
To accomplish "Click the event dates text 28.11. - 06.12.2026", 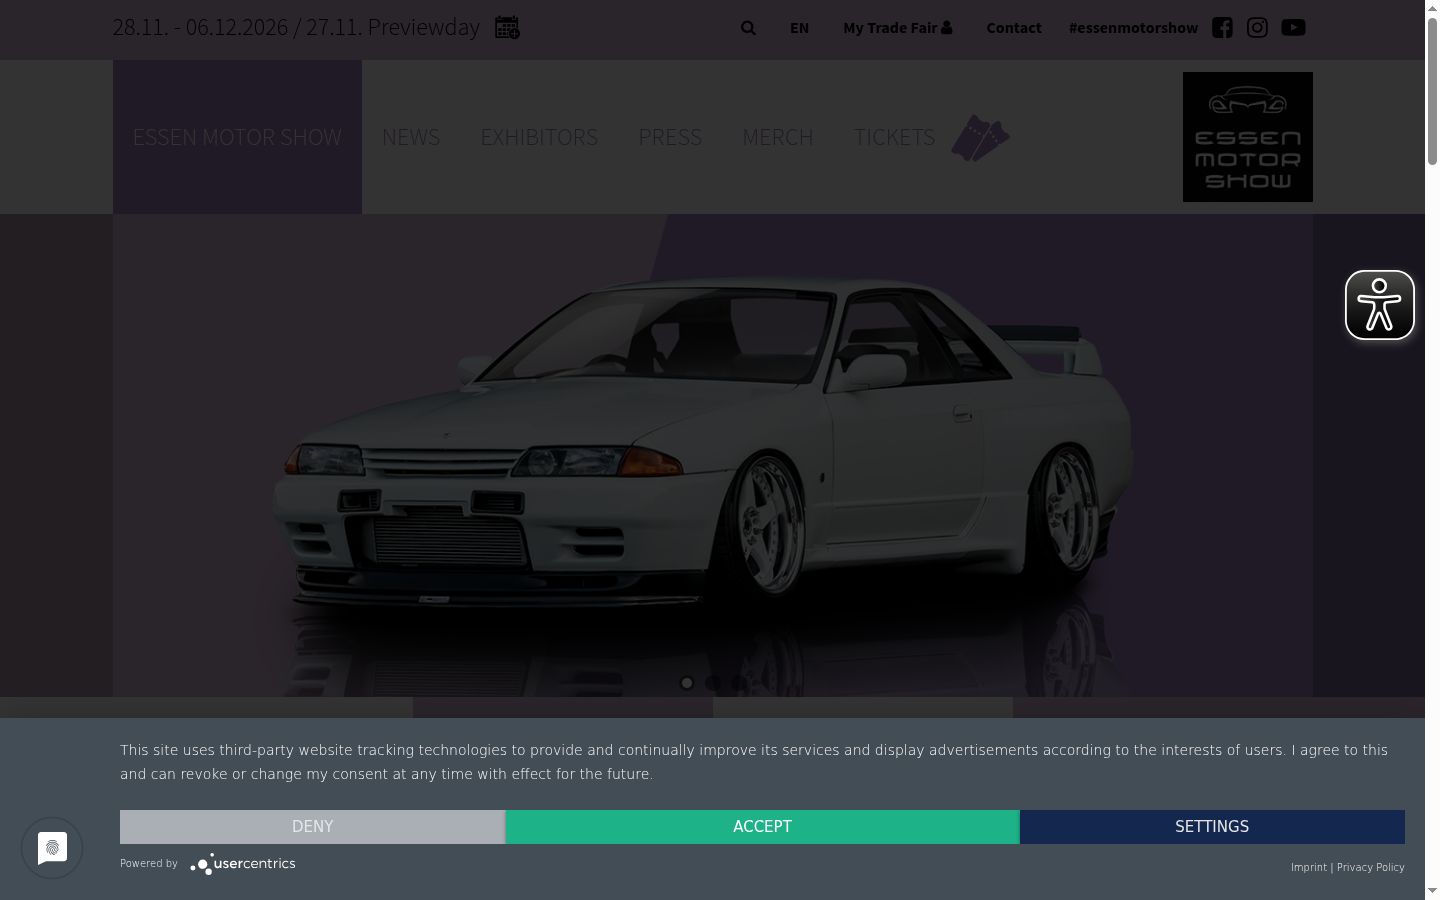I will tap(200, 28).
